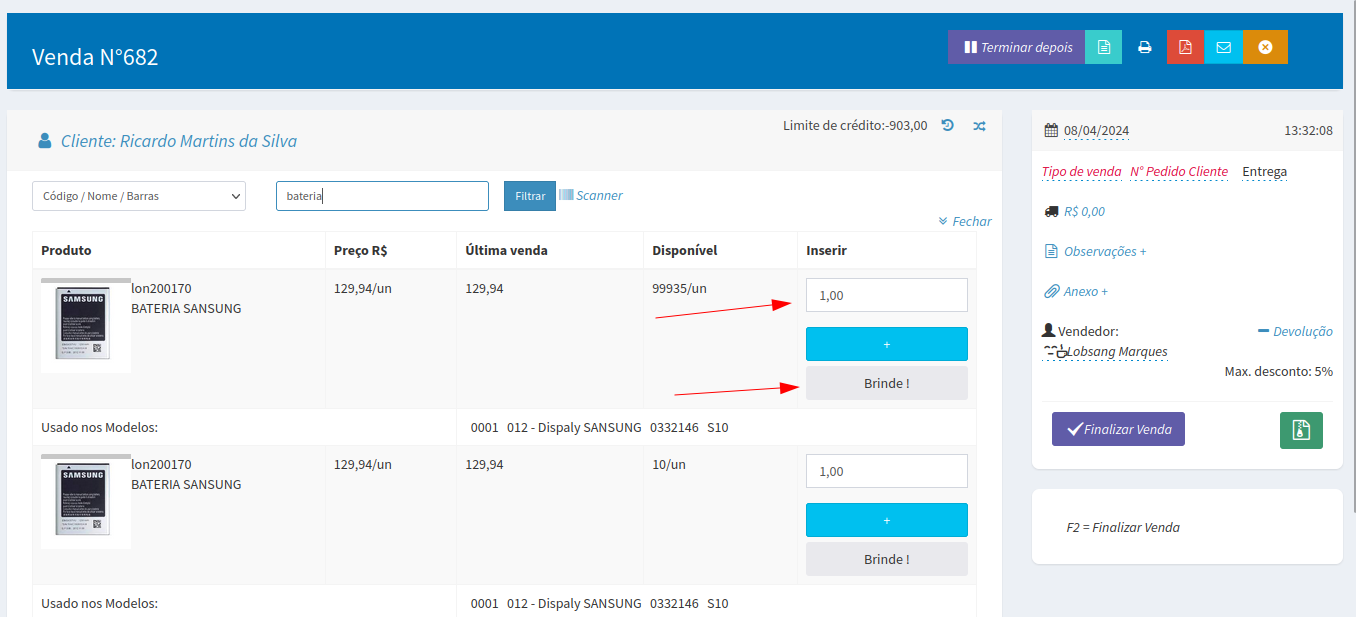Click the Finalizar Venda button
Viewport: 1356px width, 617px height.
pyautogui.click(x=1118, y=429)
